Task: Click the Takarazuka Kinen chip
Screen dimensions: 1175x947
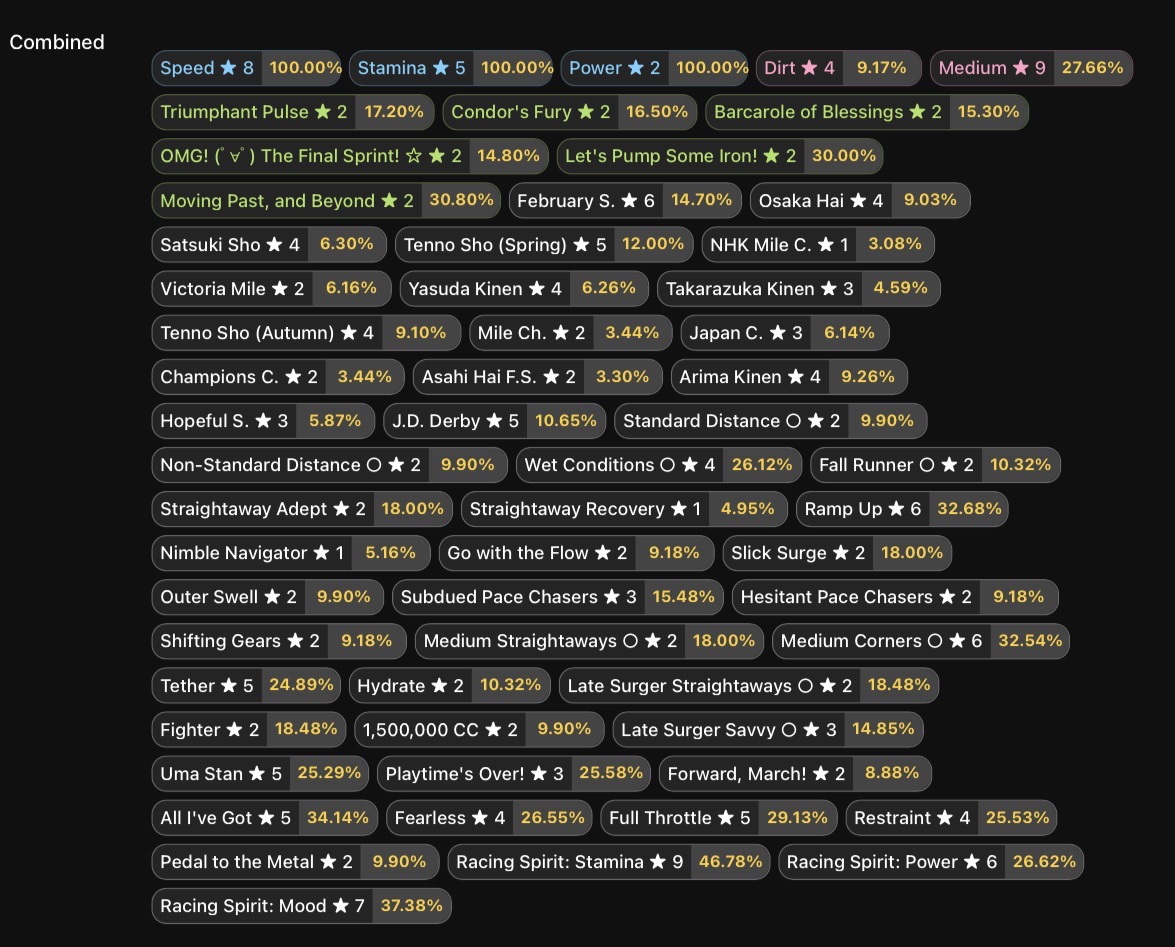Action: (x=799, y=288)
